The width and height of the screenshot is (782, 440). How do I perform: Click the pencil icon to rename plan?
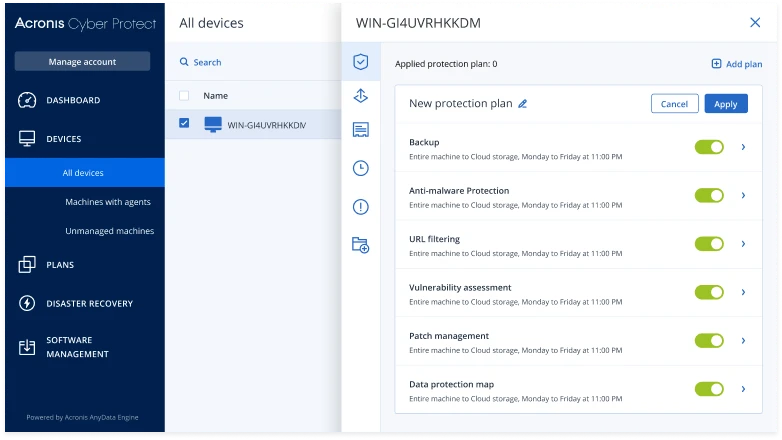tap(522, 104)
